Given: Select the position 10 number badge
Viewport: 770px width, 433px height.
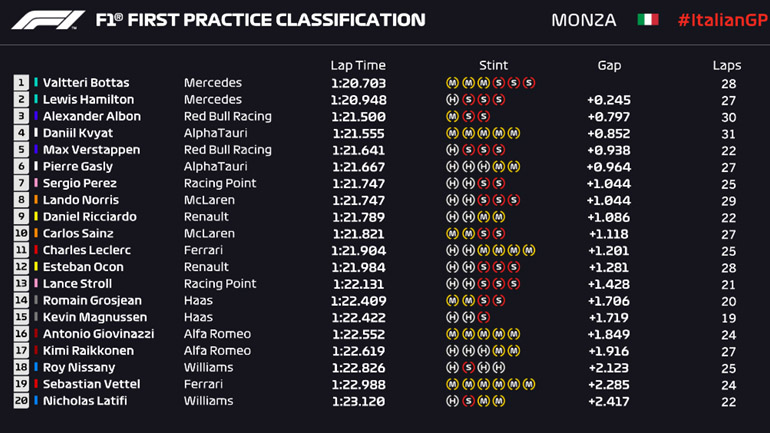Looking at the screenshot, I should click(21, 234).
